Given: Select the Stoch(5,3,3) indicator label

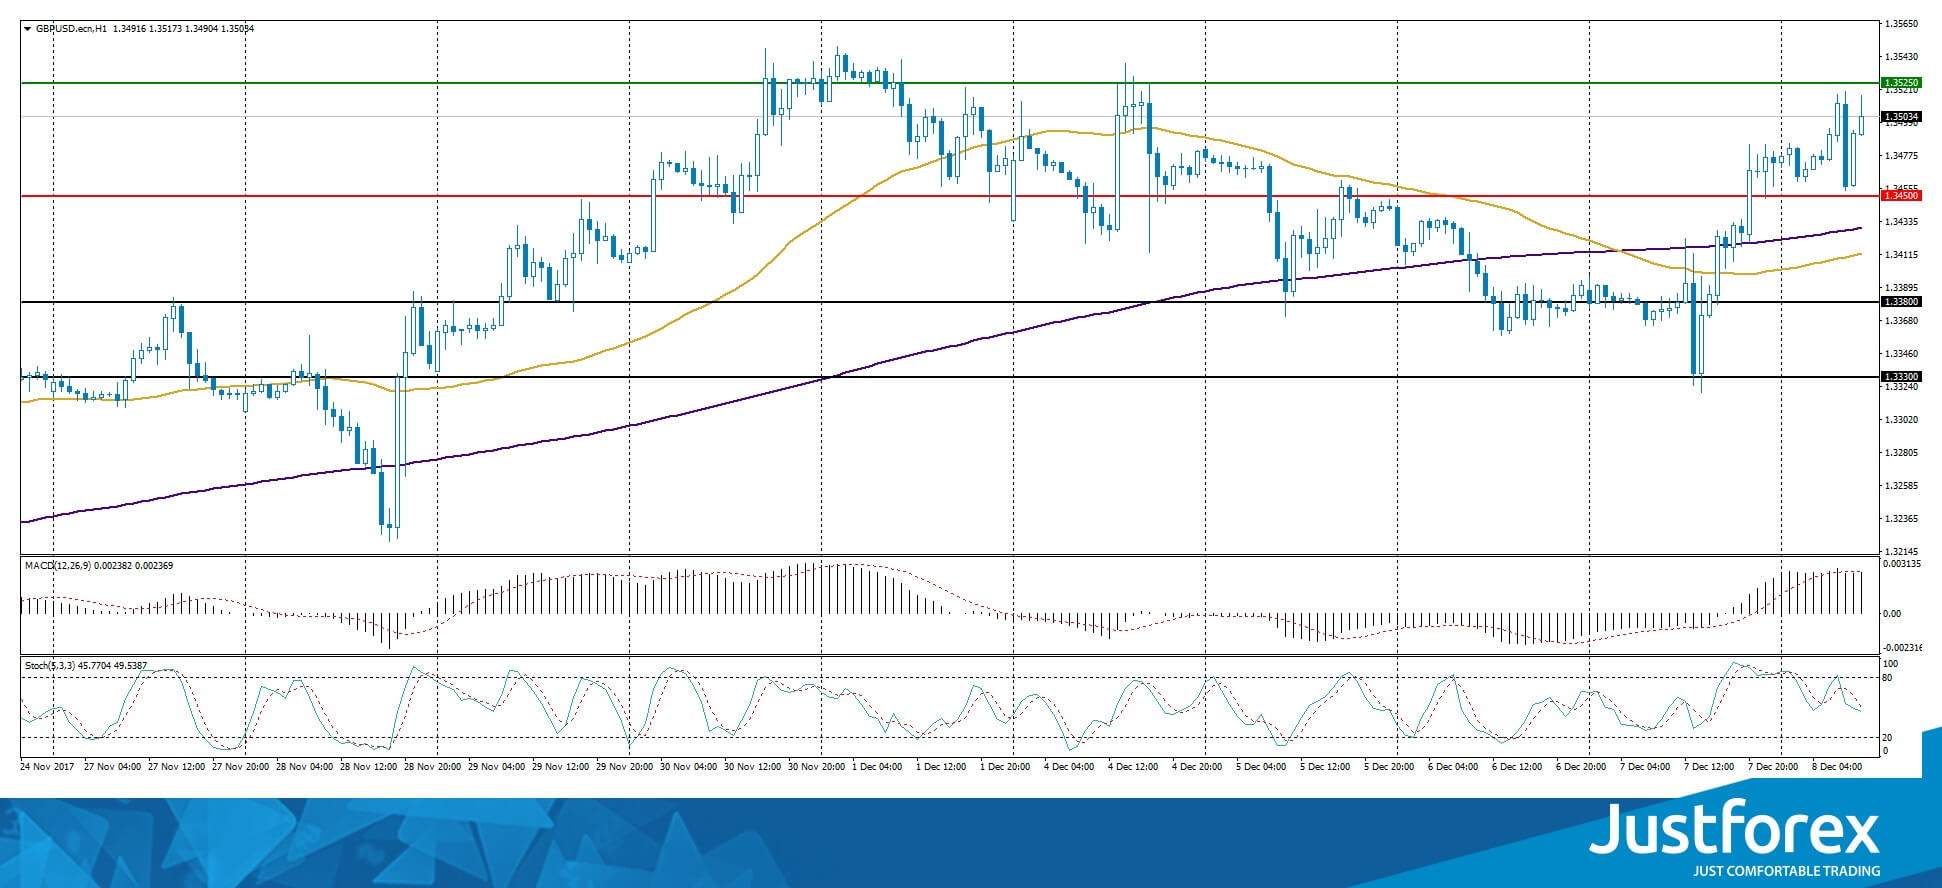Looking at the screenshot, I should point(51,665).
